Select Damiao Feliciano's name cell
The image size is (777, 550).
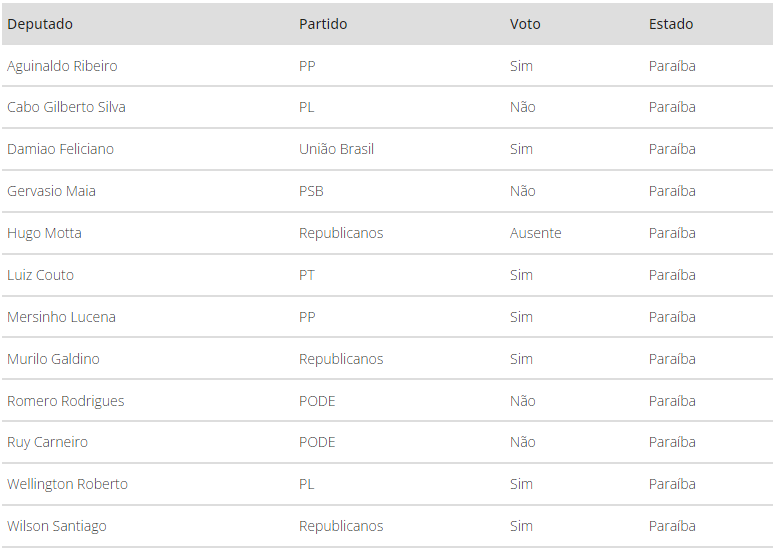pos(60,149)
